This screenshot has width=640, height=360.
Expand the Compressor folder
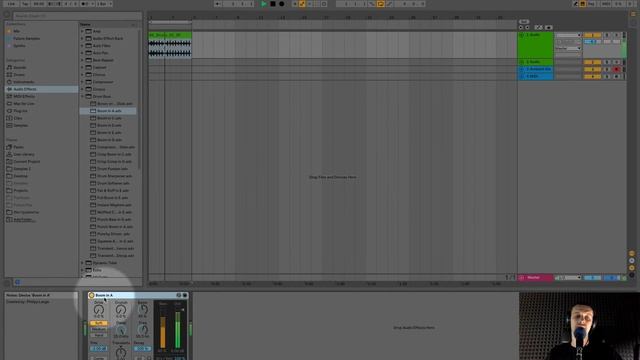[82, 82]
